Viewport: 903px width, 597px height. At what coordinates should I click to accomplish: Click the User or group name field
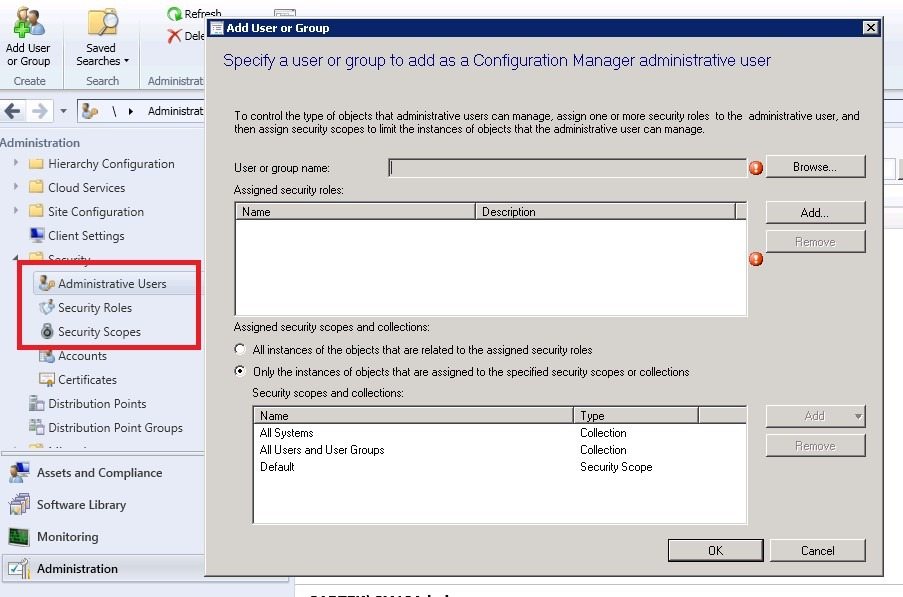567,168
